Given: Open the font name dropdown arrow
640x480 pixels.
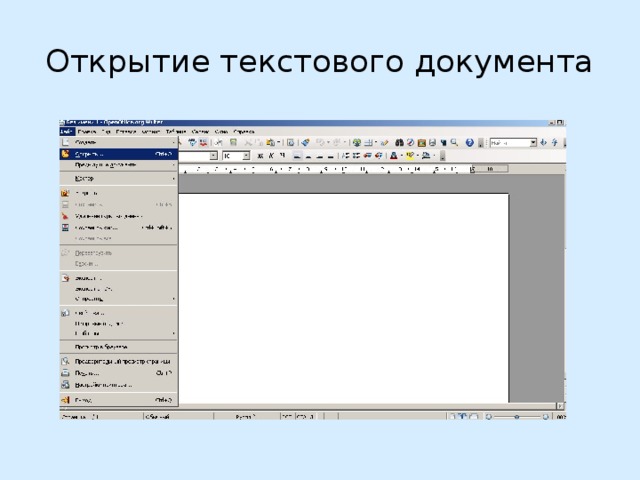Looking at the screenshot, I should [213, 156].
